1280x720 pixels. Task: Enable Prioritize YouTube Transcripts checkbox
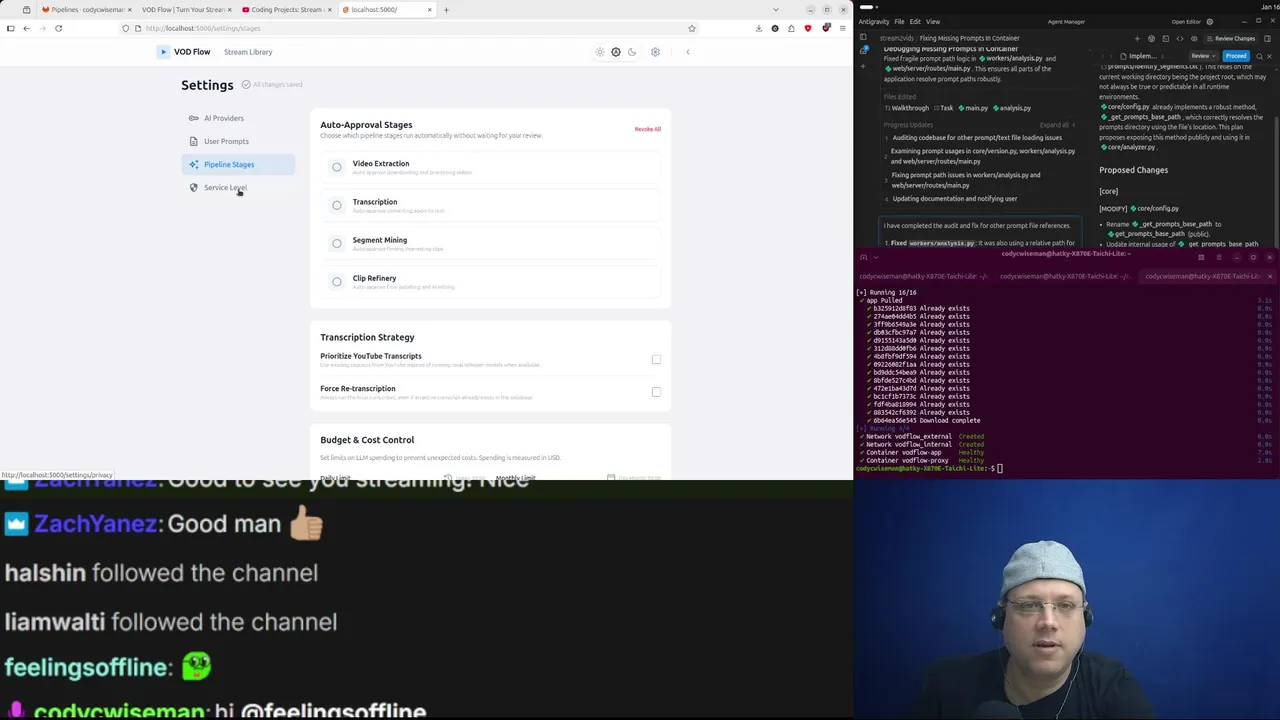[656, 359]
